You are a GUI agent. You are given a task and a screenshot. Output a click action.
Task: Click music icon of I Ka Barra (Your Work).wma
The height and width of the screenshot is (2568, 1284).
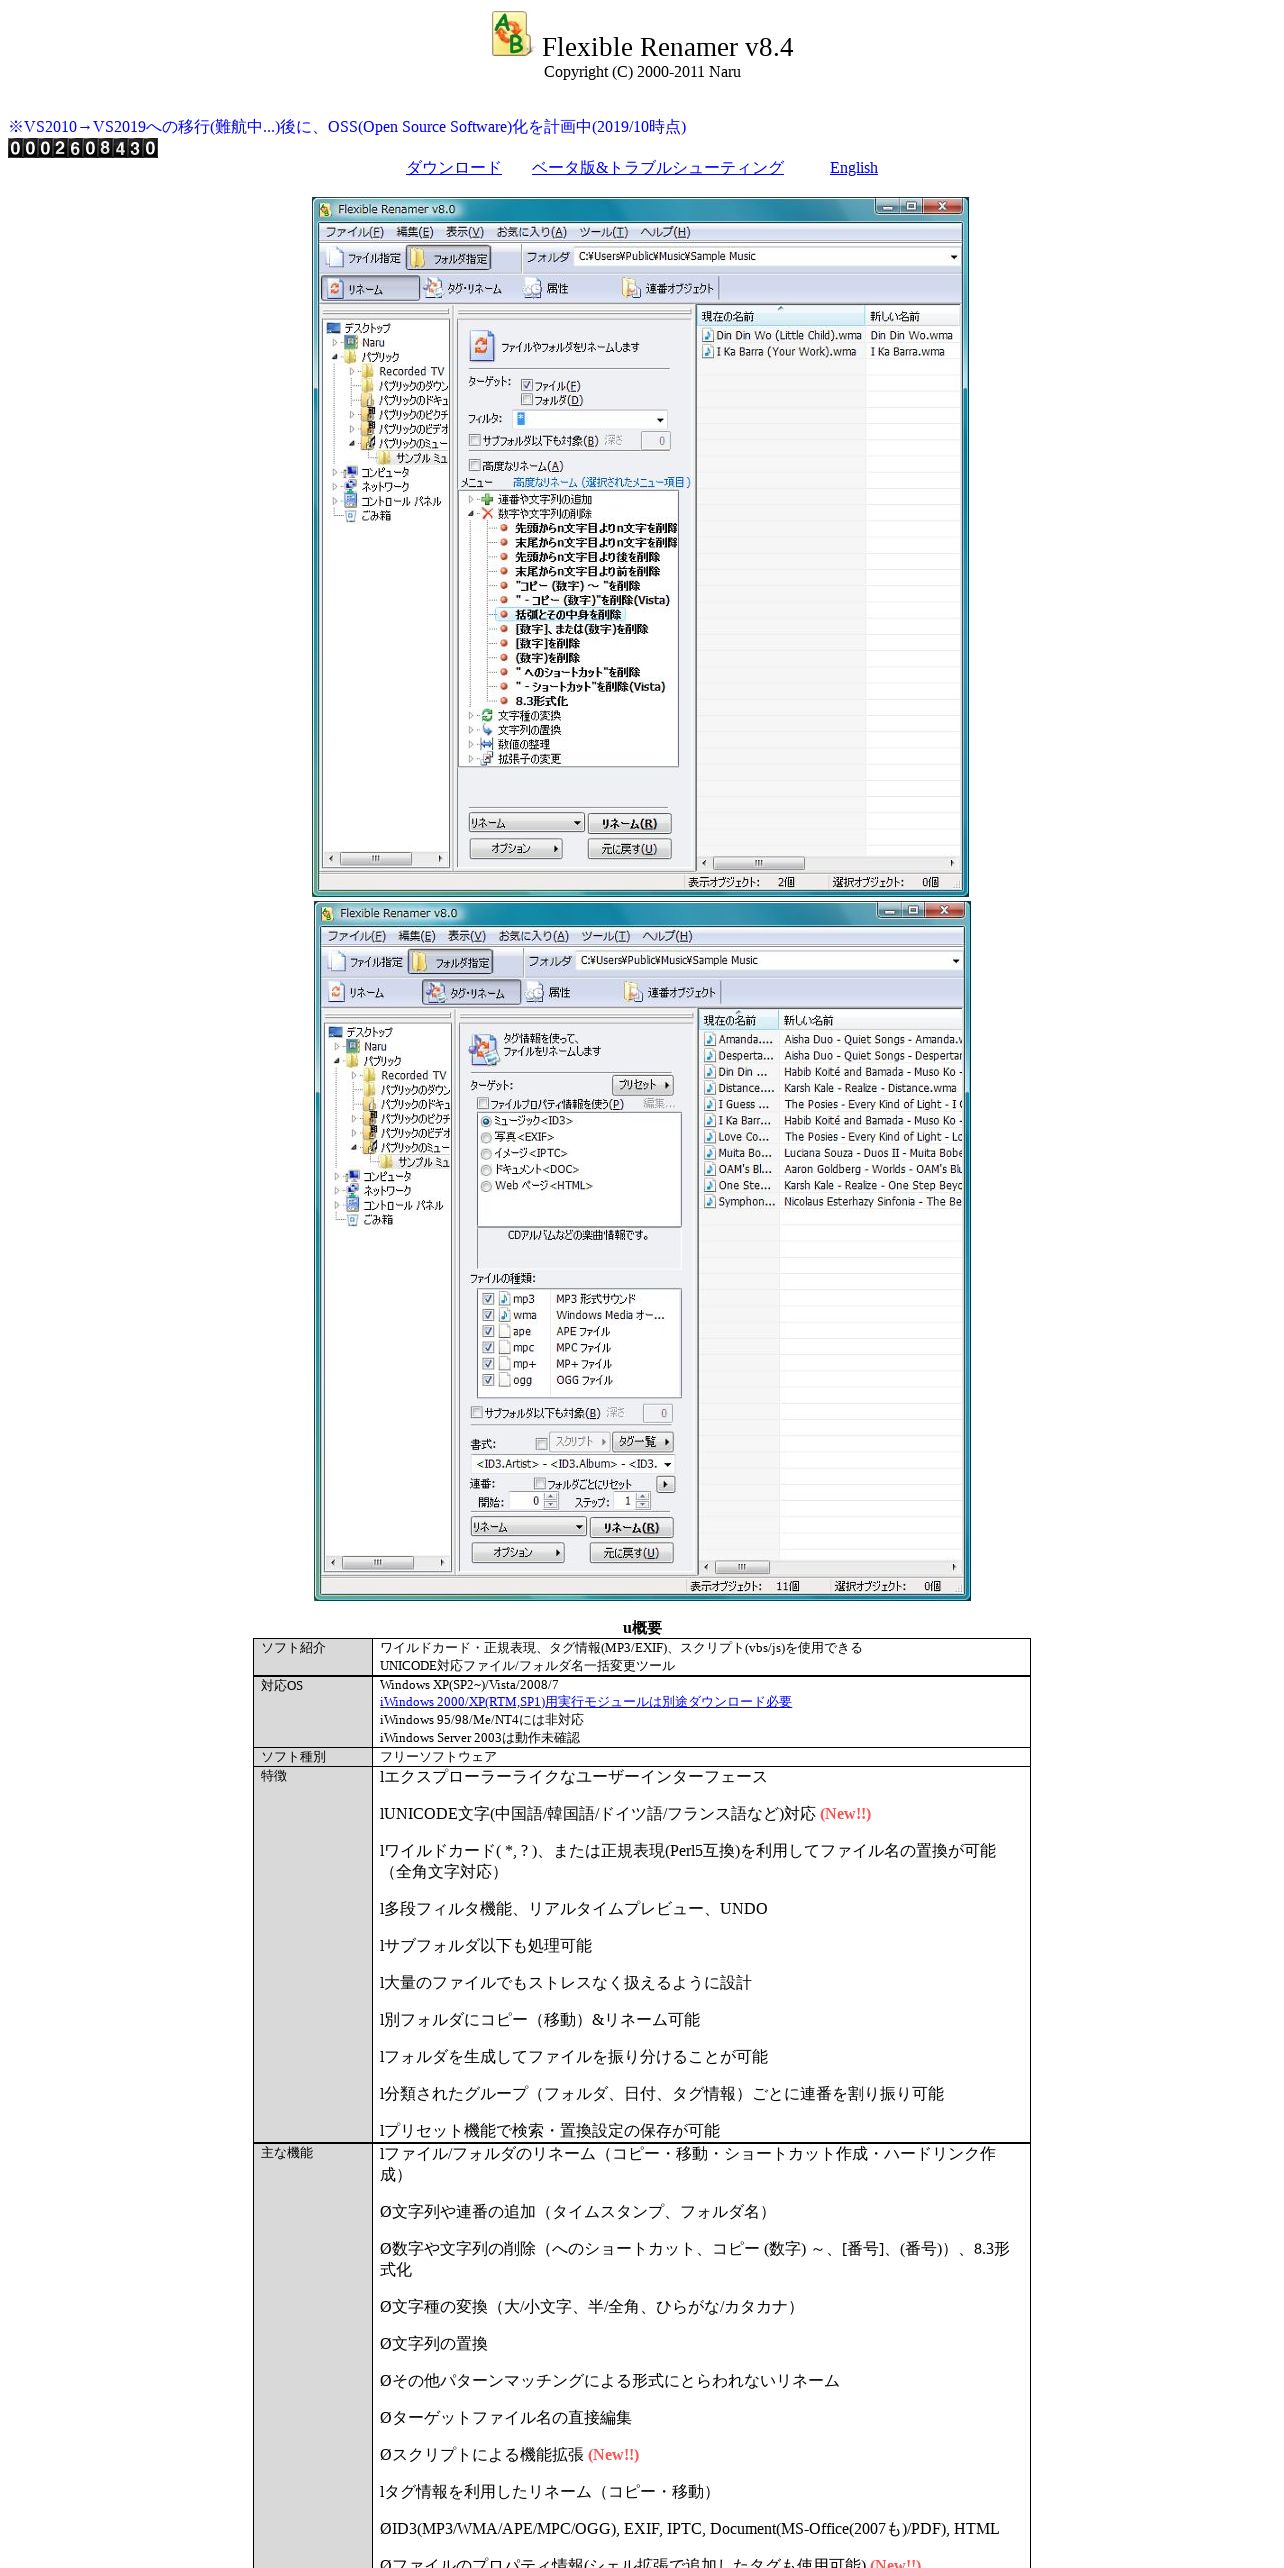pos(708,352)
